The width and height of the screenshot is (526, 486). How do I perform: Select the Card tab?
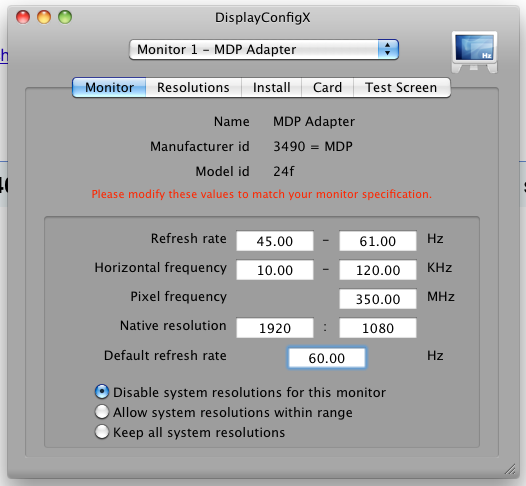327,88
